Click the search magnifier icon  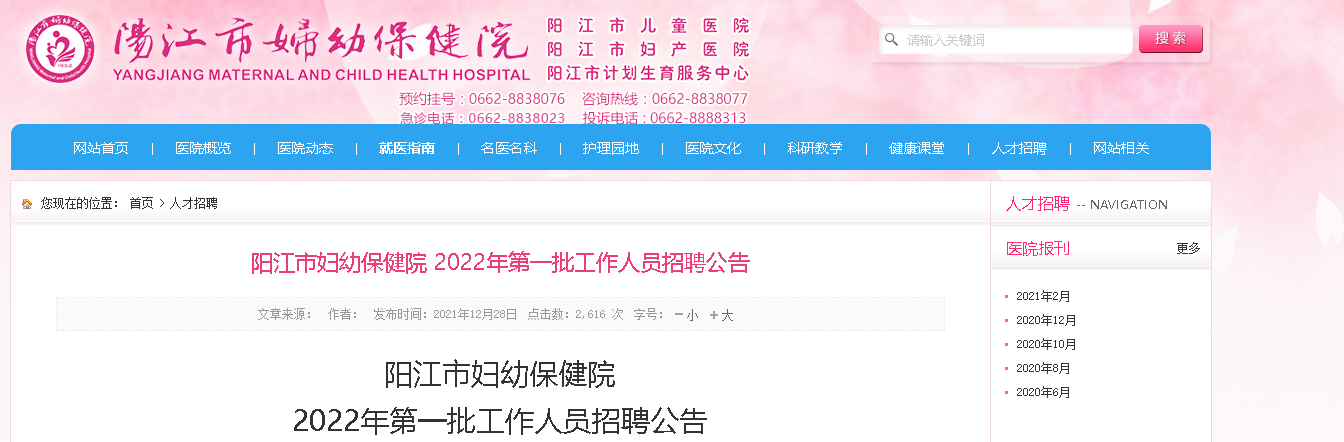point(891,40)
